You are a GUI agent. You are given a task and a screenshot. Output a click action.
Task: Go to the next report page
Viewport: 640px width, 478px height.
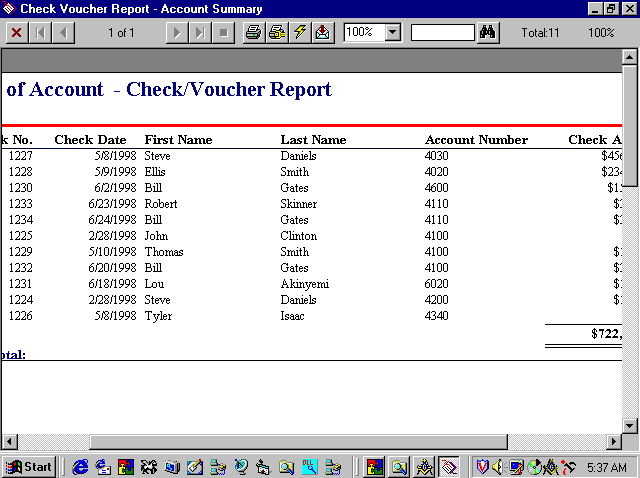[x=177, y=33]
